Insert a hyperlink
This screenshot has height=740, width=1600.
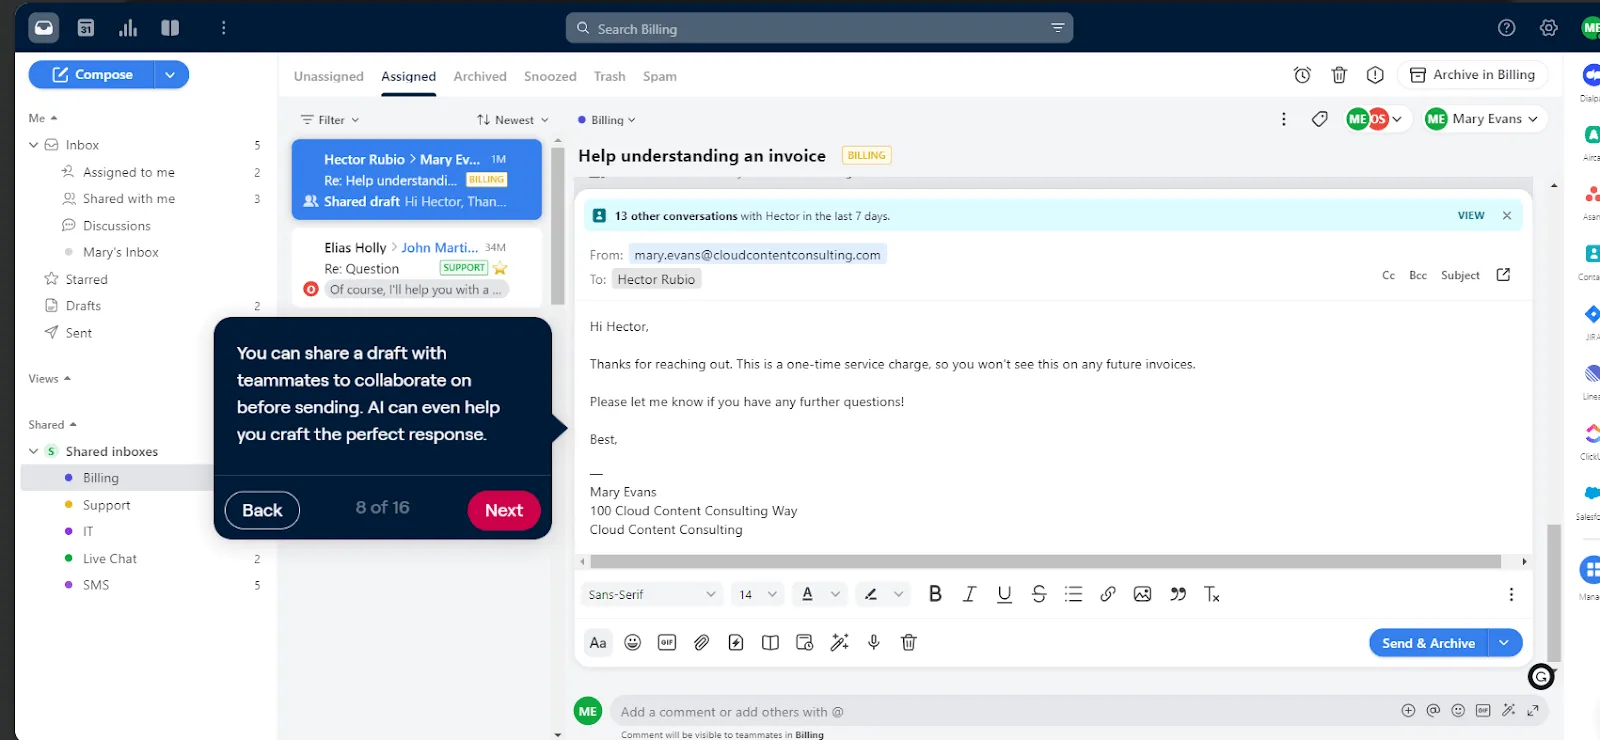[1108, 594]
